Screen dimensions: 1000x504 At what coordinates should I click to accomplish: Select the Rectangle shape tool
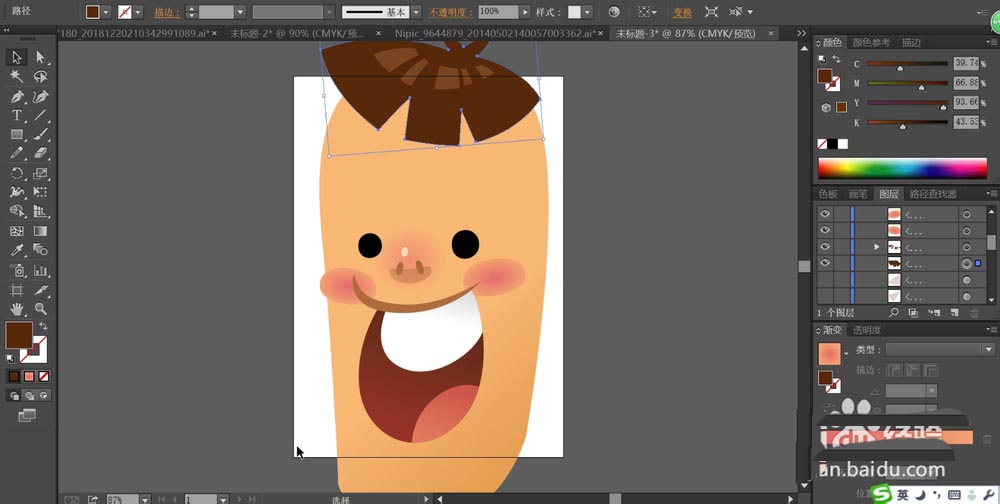[x=17, y=134]
